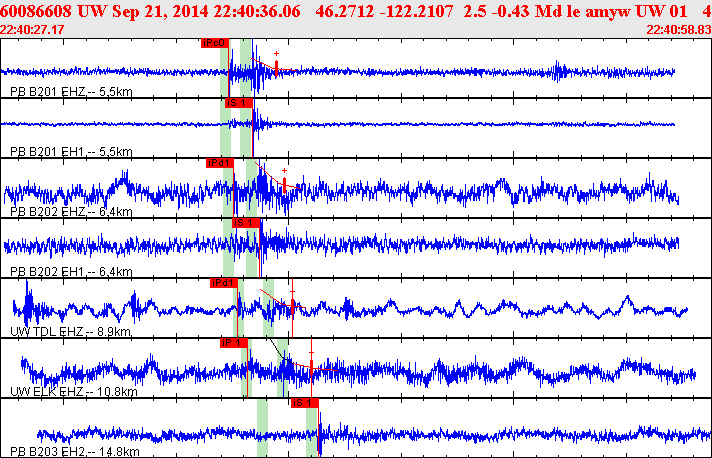Click the start time 22:40:27.17
712x458 pixels.
click(32, 30)
